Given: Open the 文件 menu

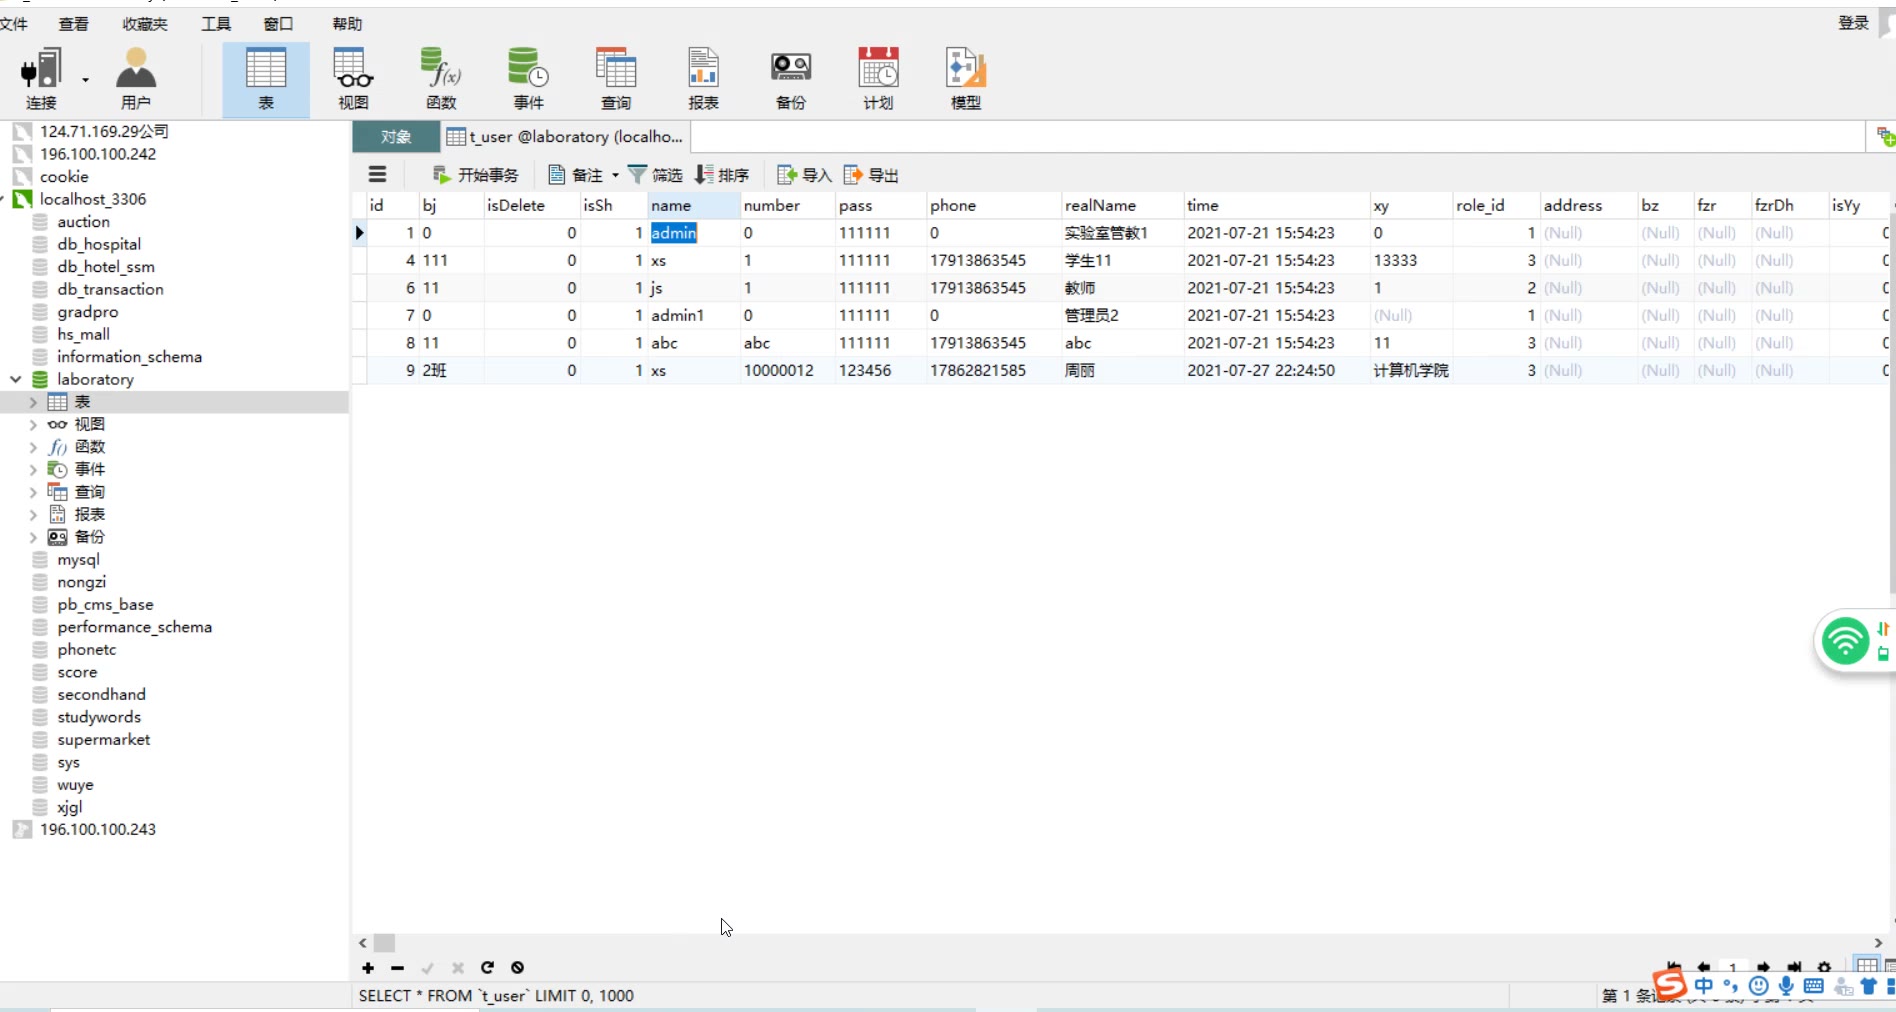Looking at the screenshot, I should (x=14, y=23).
